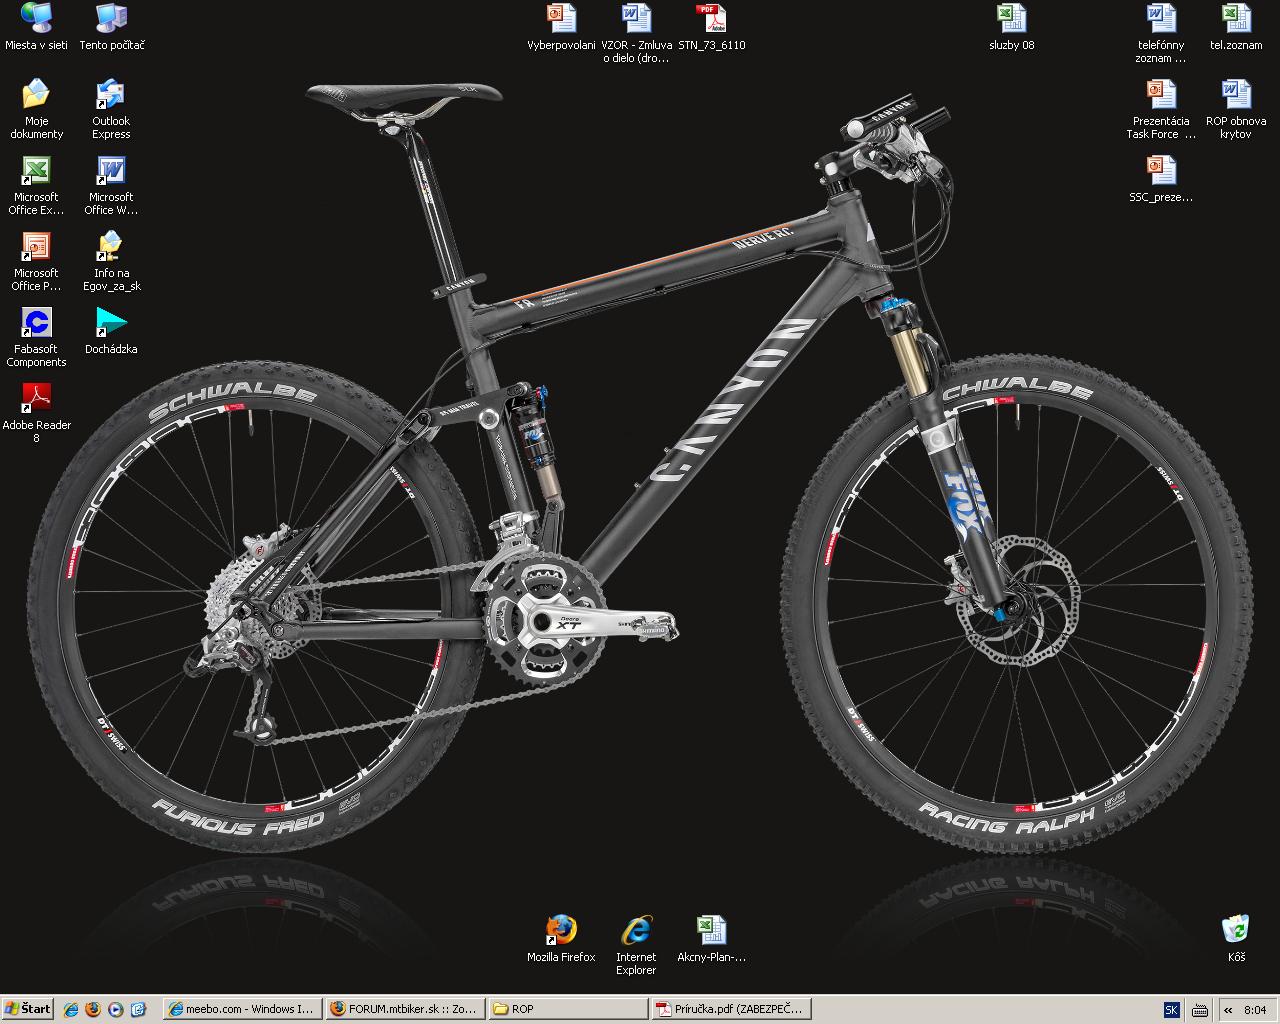Open the sluzby 08 Excel file
This screenshot has height=1024, width=1280.
[x=1011, y=19]
